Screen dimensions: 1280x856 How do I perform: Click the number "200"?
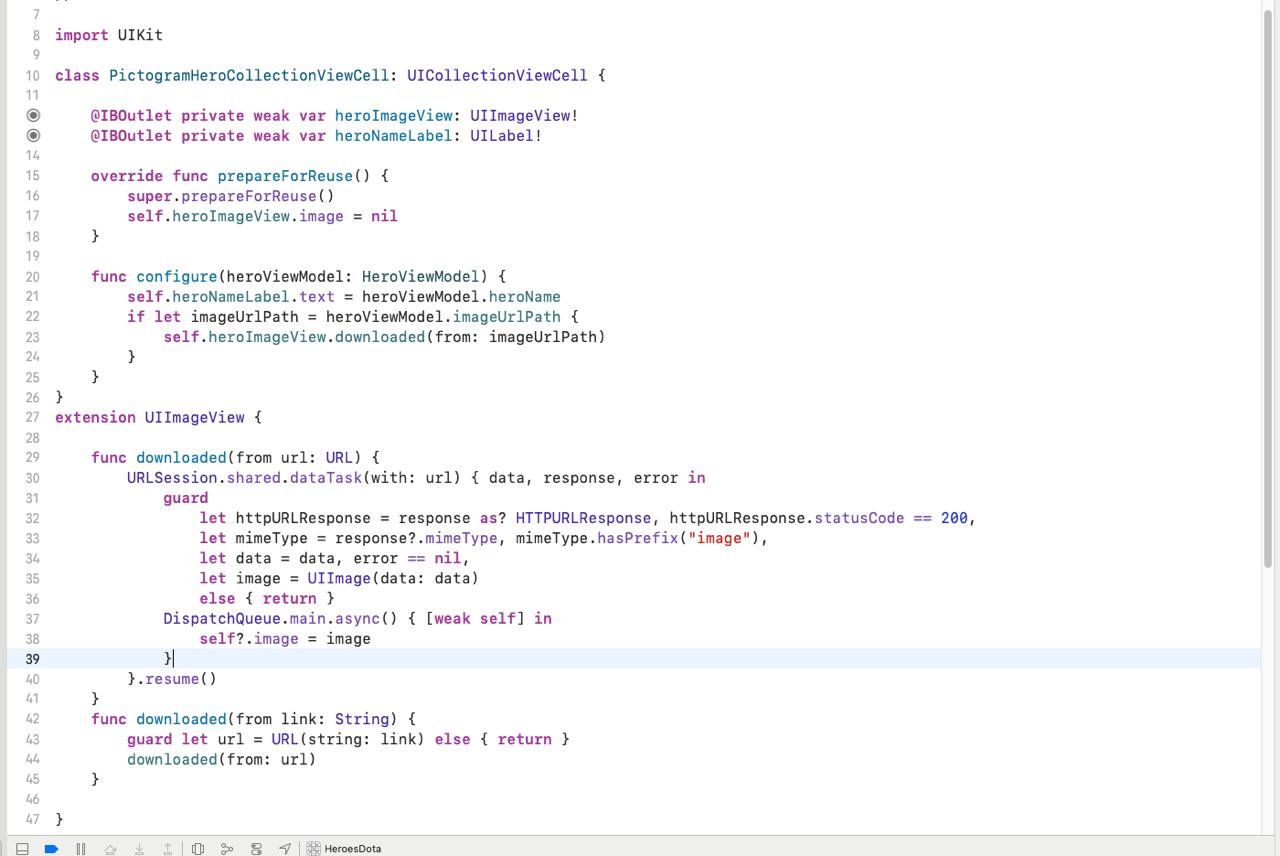[954, 518]
